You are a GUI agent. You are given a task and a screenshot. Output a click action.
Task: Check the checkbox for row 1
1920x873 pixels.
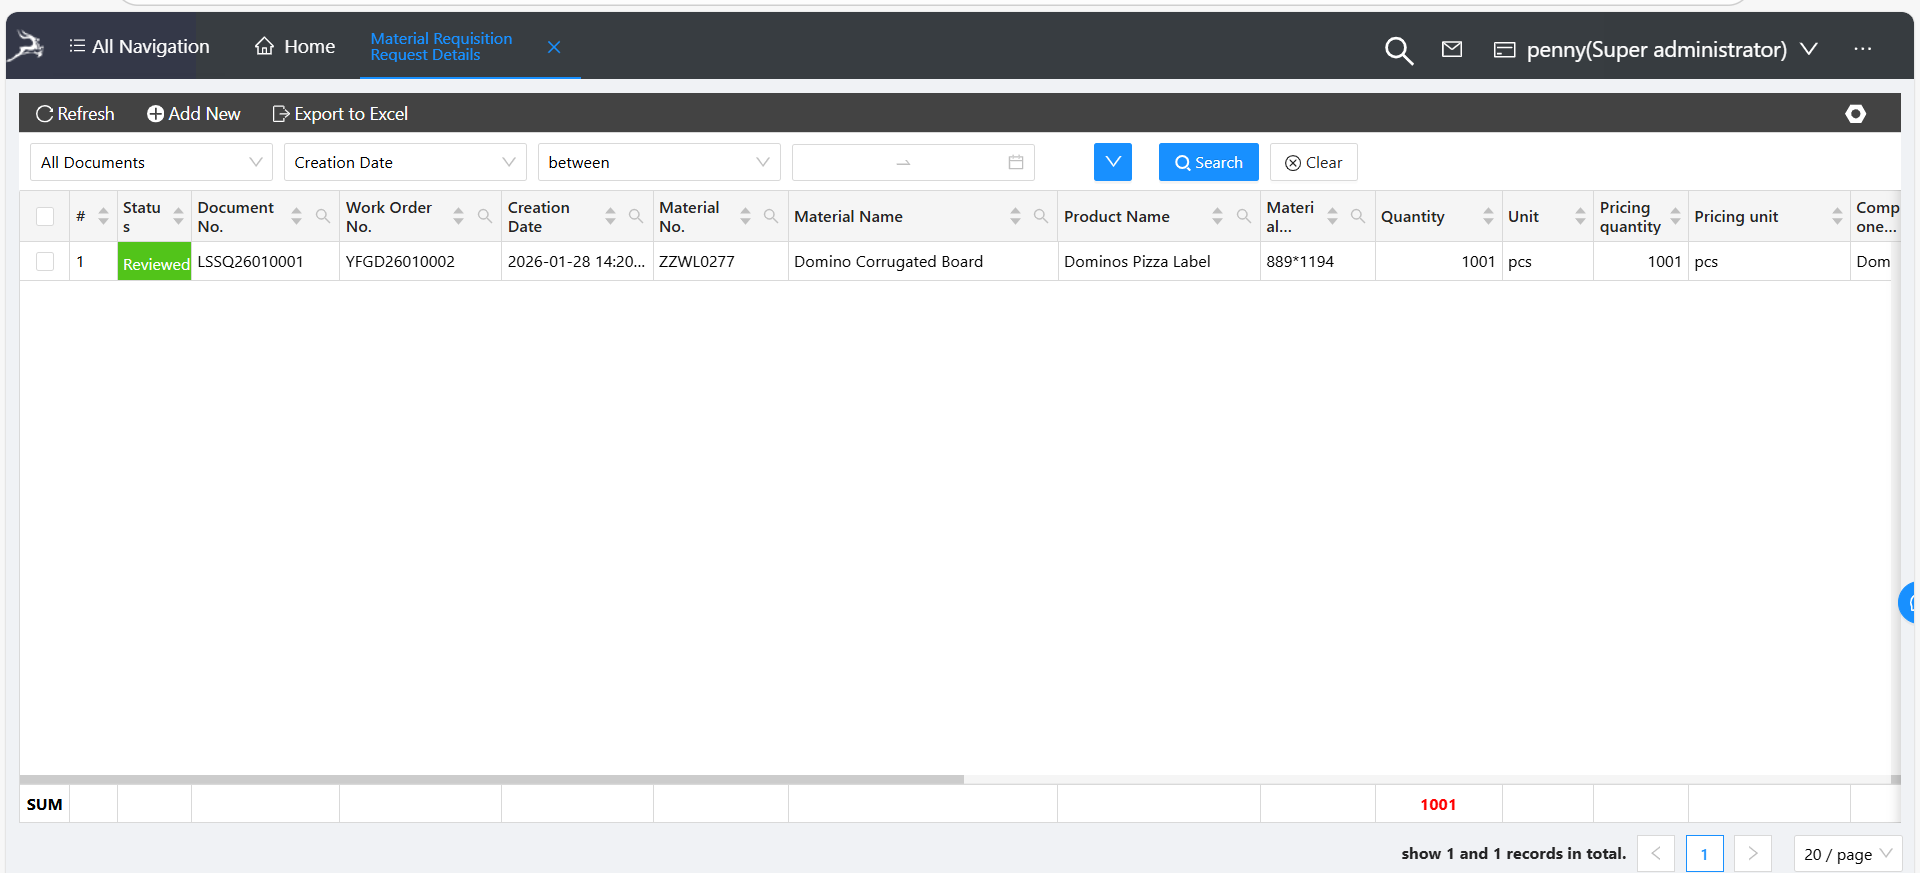tap(45, 261)
